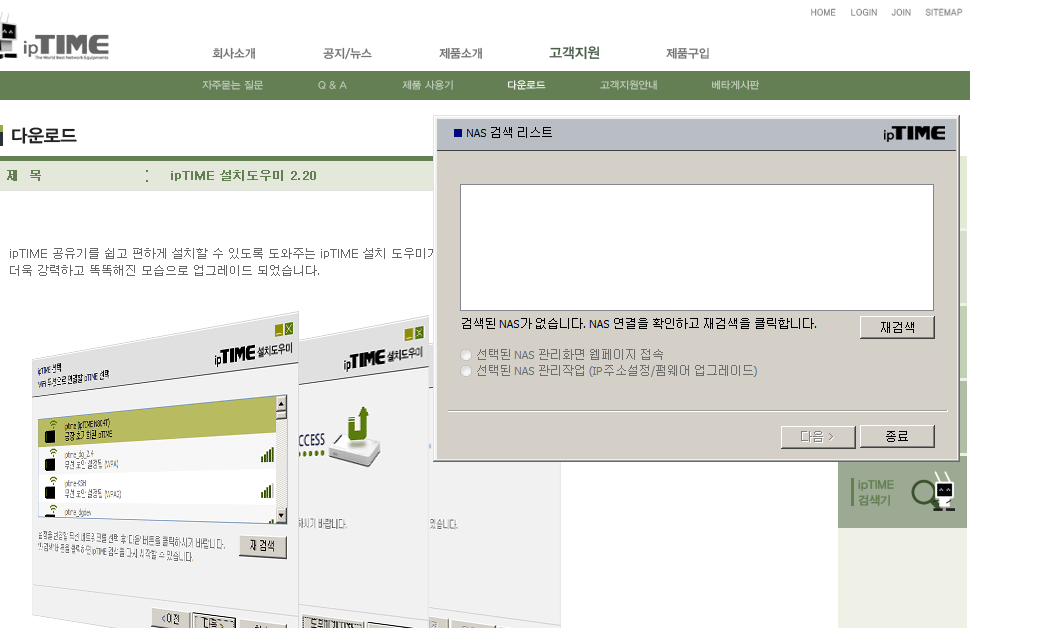Image resolution: width=1059 pixels, height=628 pixels.
Task: Go to 자주묻는 질문 submenu
Action: pos(232,85)
